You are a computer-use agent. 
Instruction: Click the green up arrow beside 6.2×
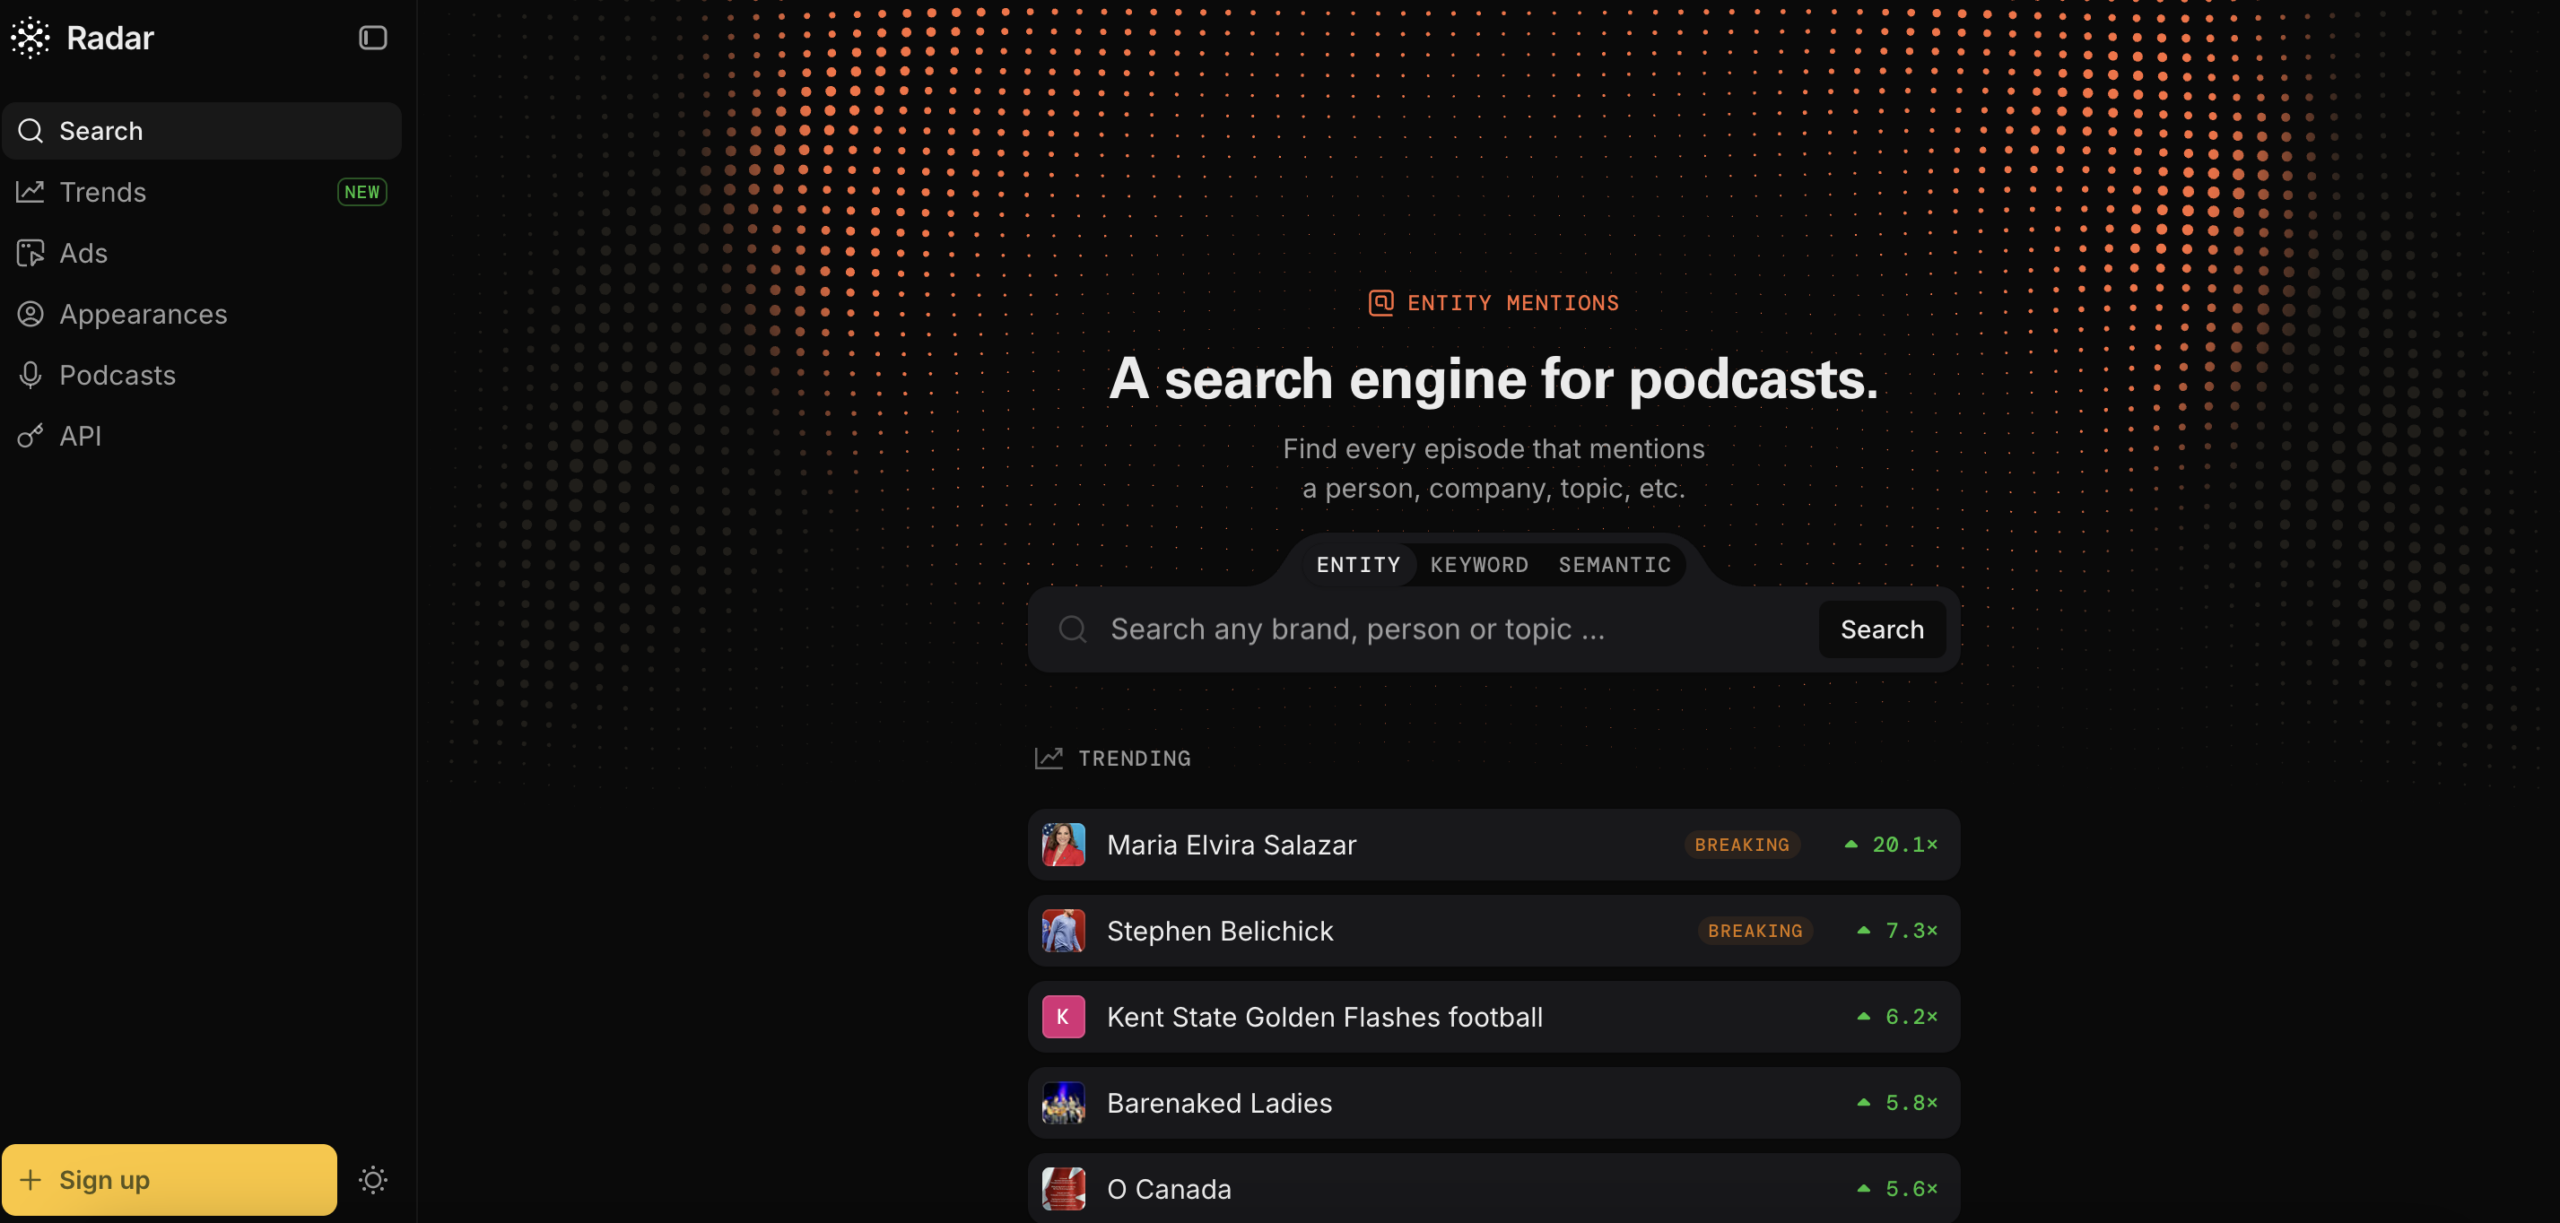(x=1864, y=1017)
